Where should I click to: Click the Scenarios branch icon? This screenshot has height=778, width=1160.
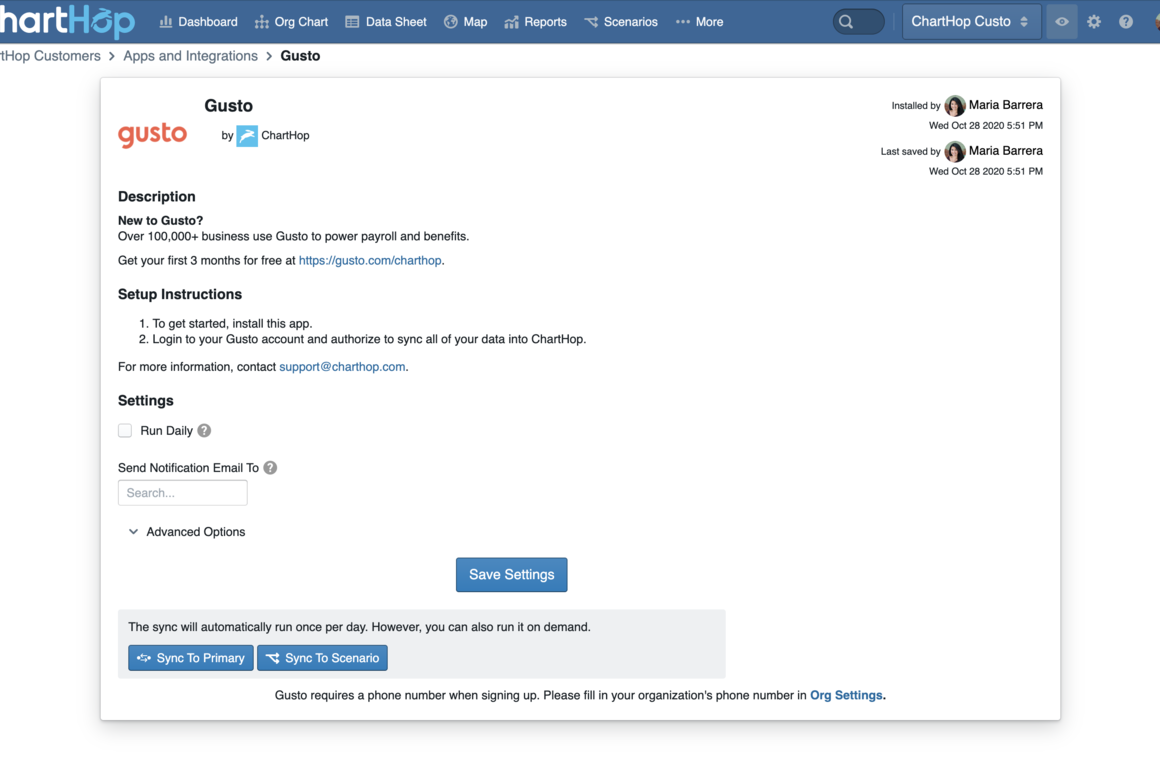pos(590,22)
